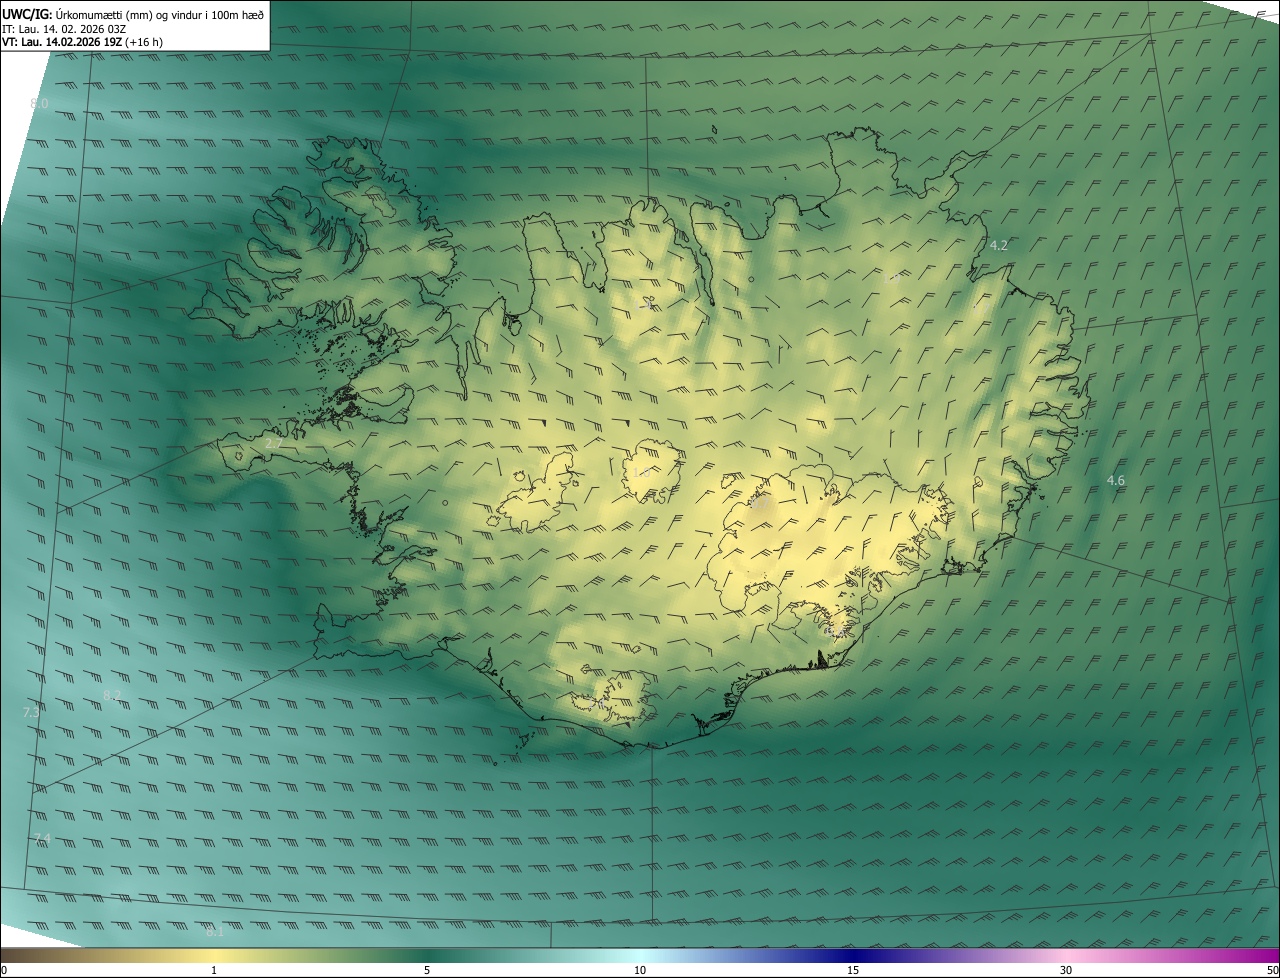Click the colorbar tick label '1'

coord(214,970)
